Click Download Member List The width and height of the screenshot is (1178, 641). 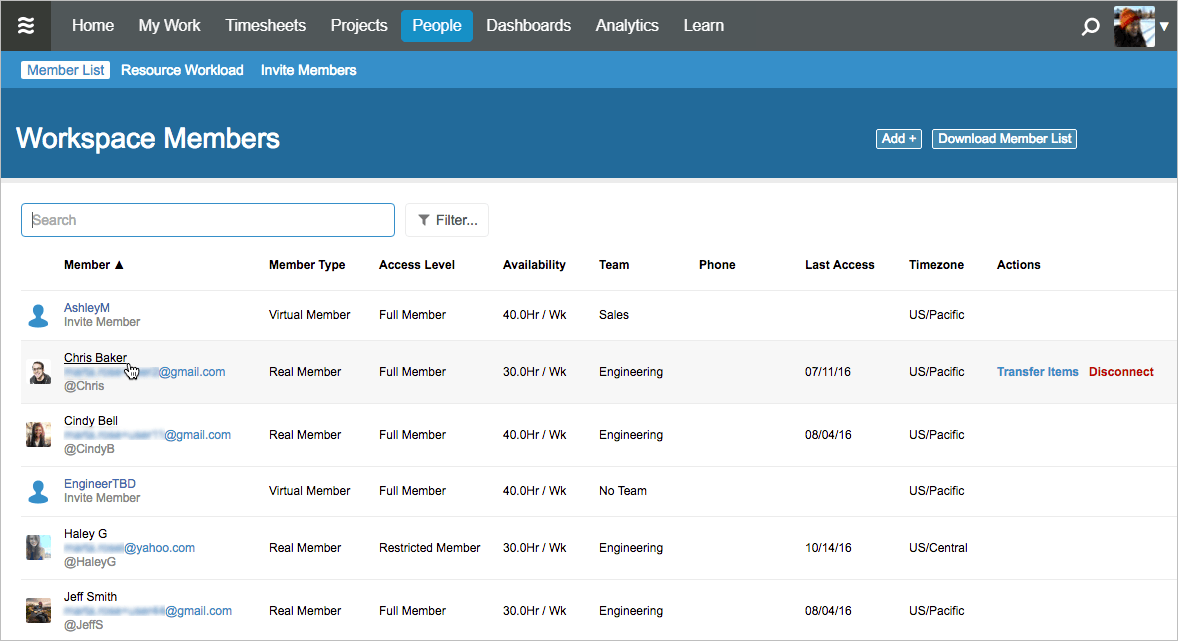pos(1004,138)
